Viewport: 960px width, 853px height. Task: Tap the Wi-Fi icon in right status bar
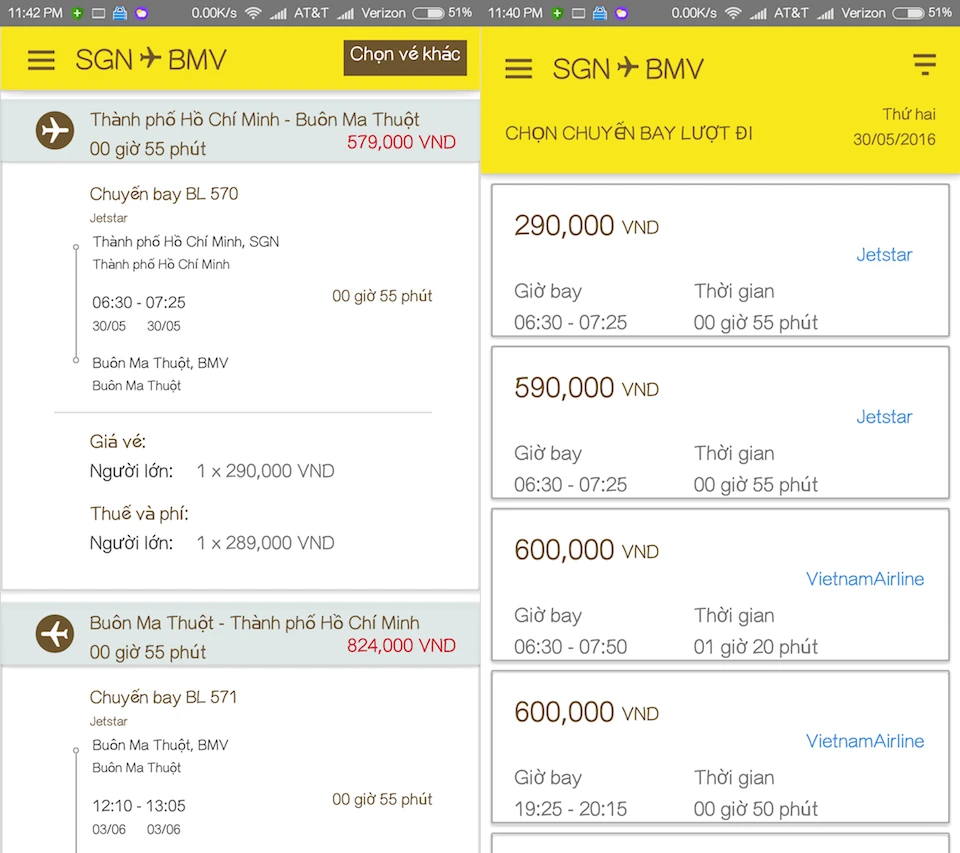click(x=733, y=13)
